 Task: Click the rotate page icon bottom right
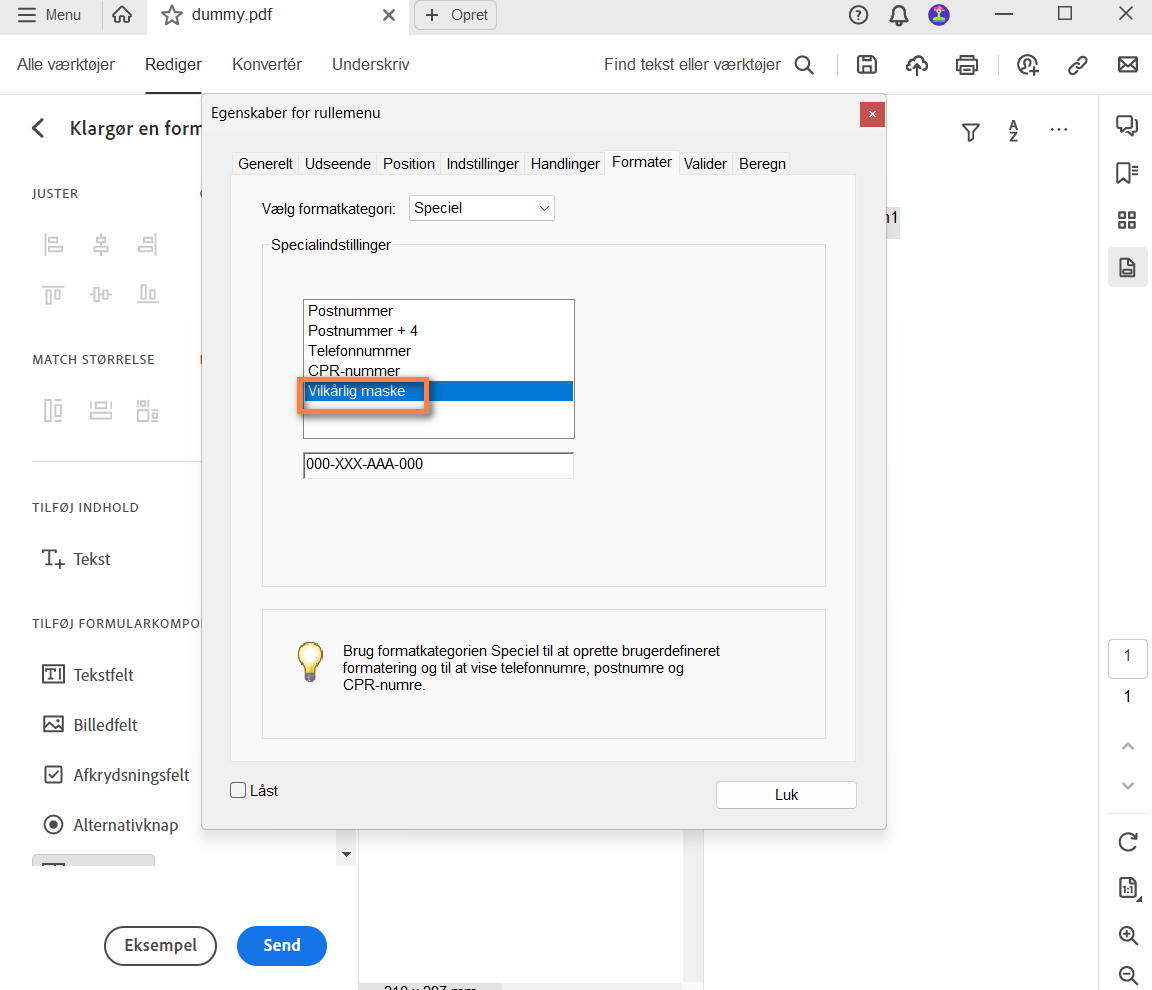(1127, 842)
